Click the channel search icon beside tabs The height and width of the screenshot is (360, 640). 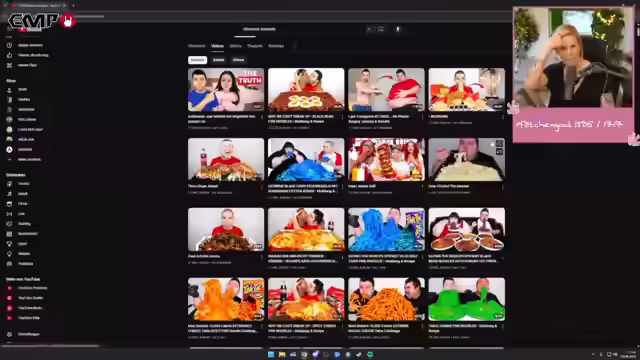295,46
